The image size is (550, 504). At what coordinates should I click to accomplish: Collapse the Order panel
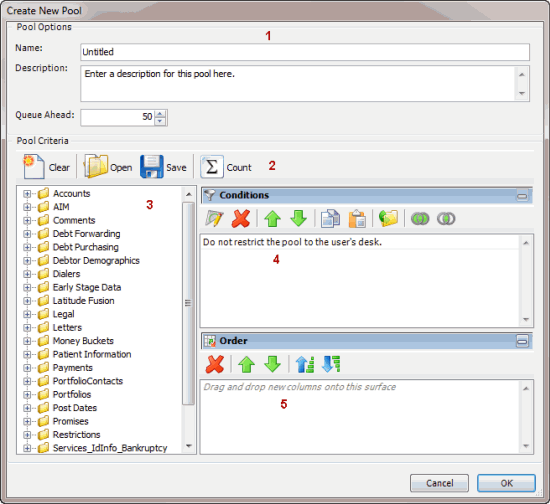tap(522, 341)
